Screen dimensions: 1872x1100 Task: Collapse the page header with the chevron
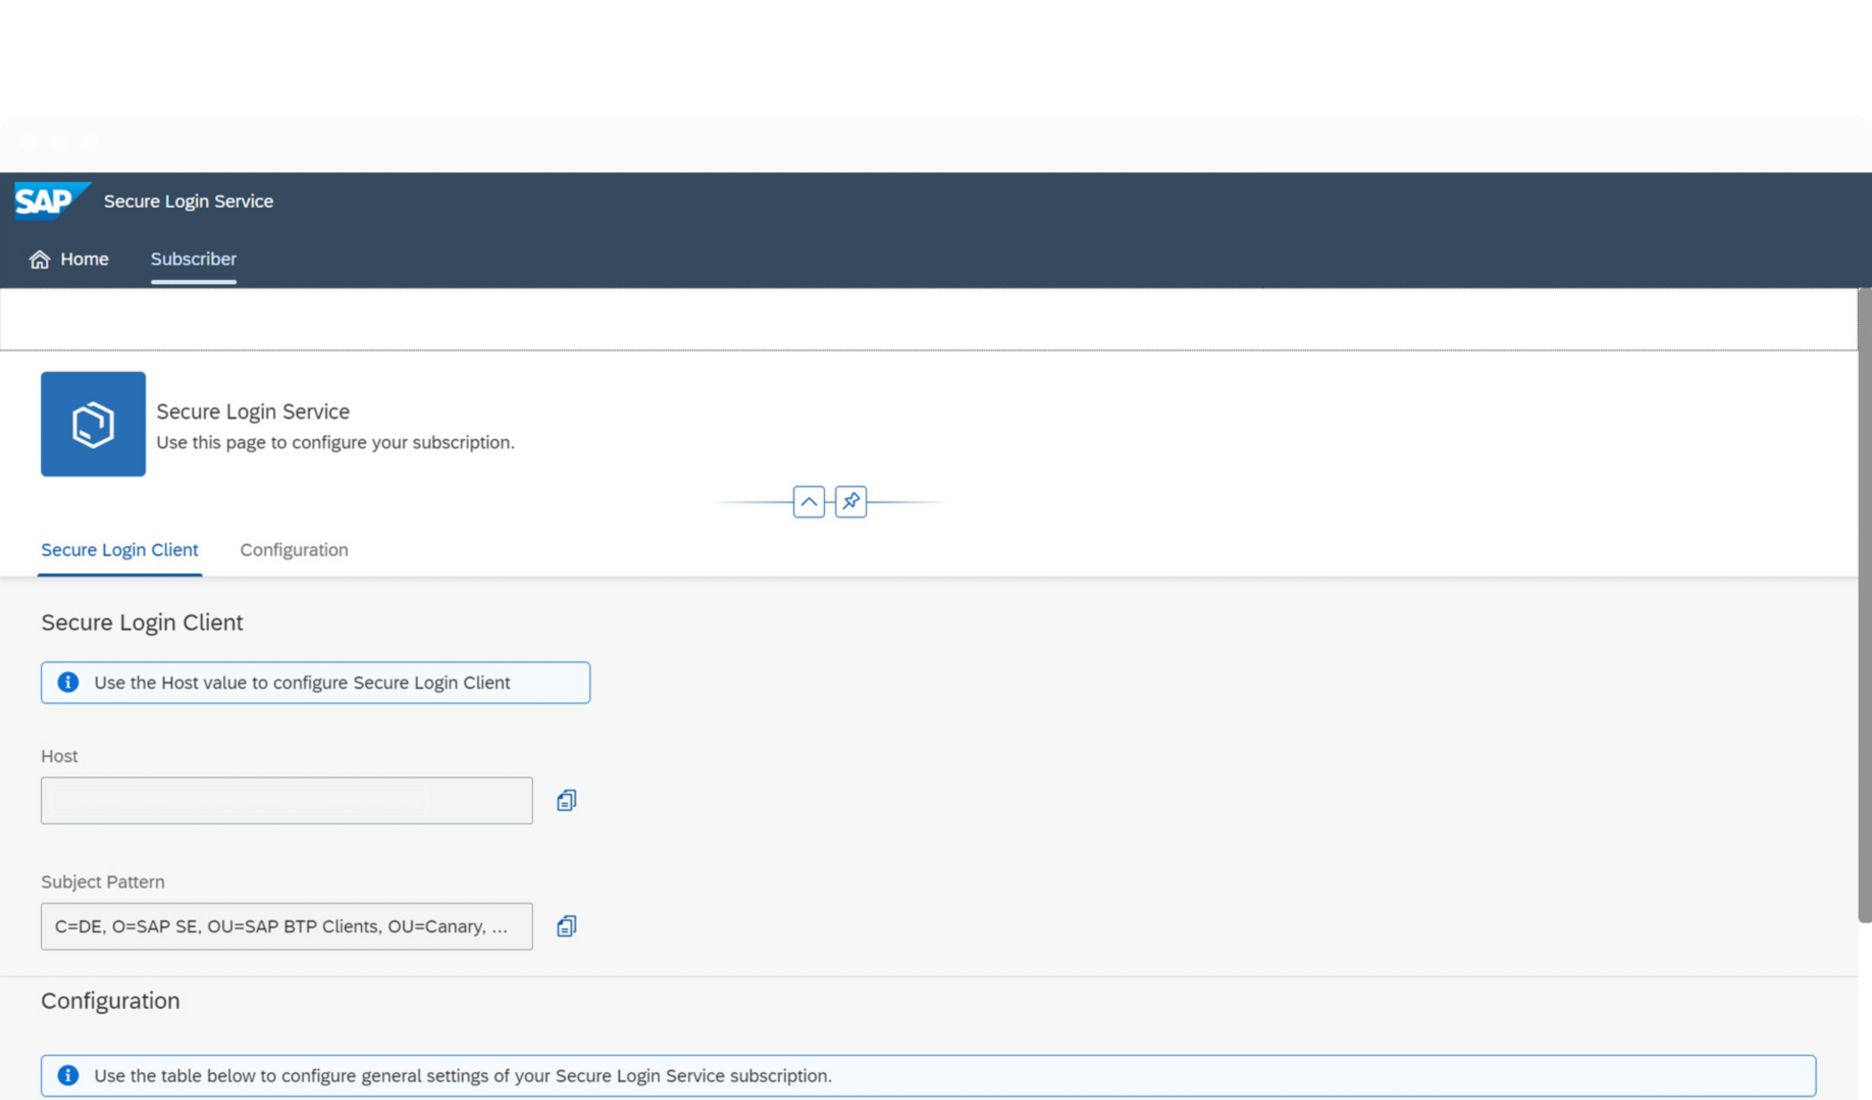pyautogui.click(x=808, y=502)
